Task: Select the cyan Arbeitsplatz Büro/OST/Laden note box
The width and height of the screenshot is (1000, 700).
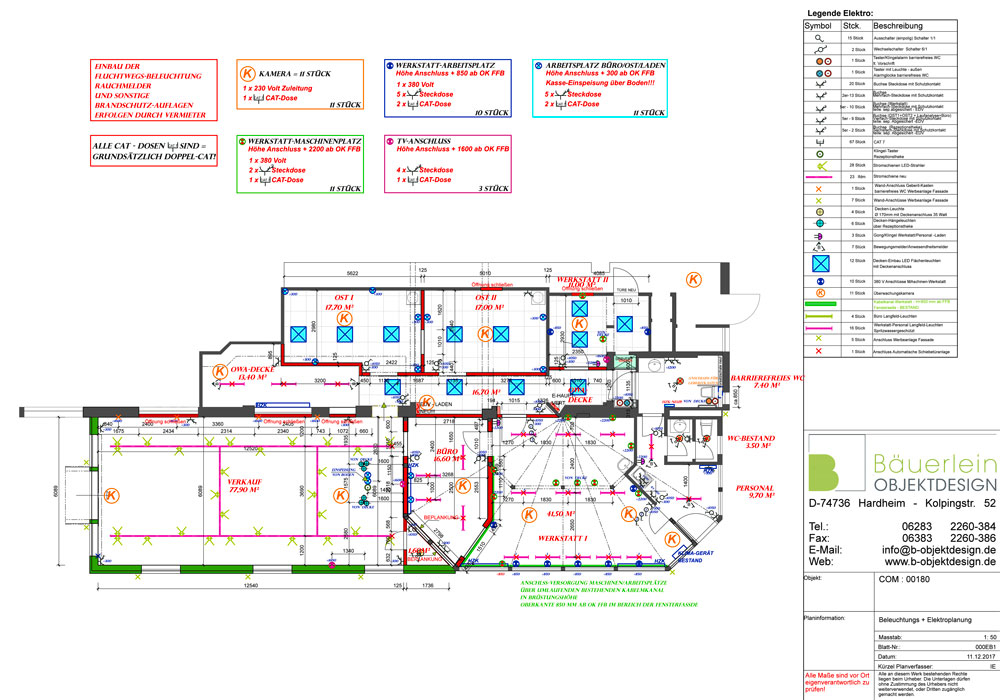Action: (600, 89)
